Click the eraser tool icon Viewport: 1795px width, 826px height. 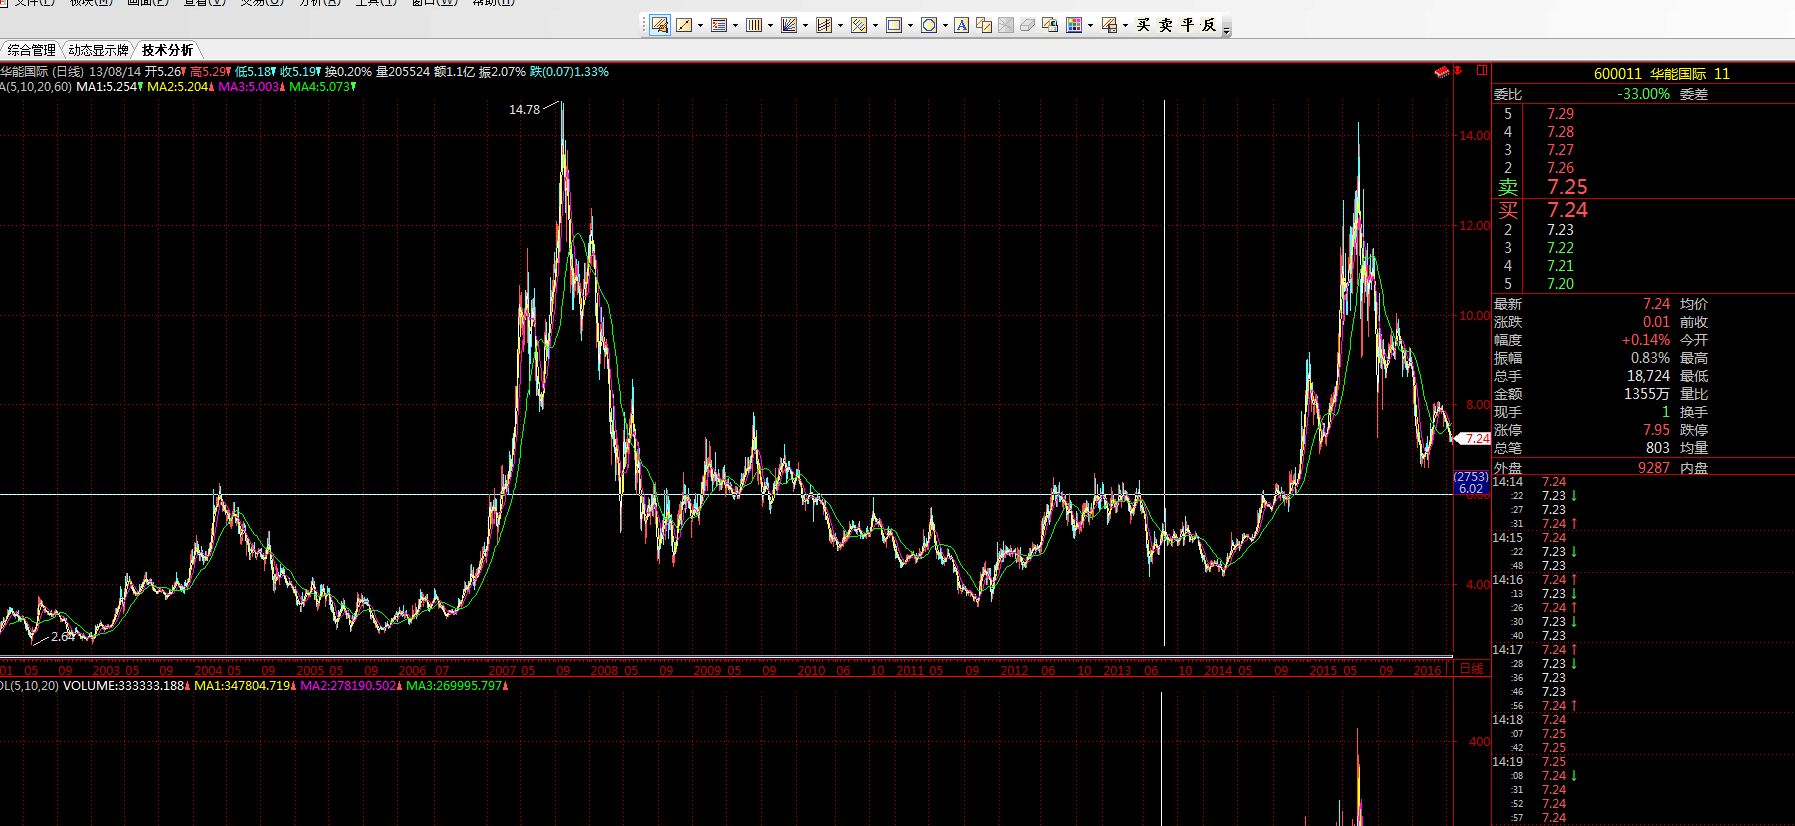1027,25
